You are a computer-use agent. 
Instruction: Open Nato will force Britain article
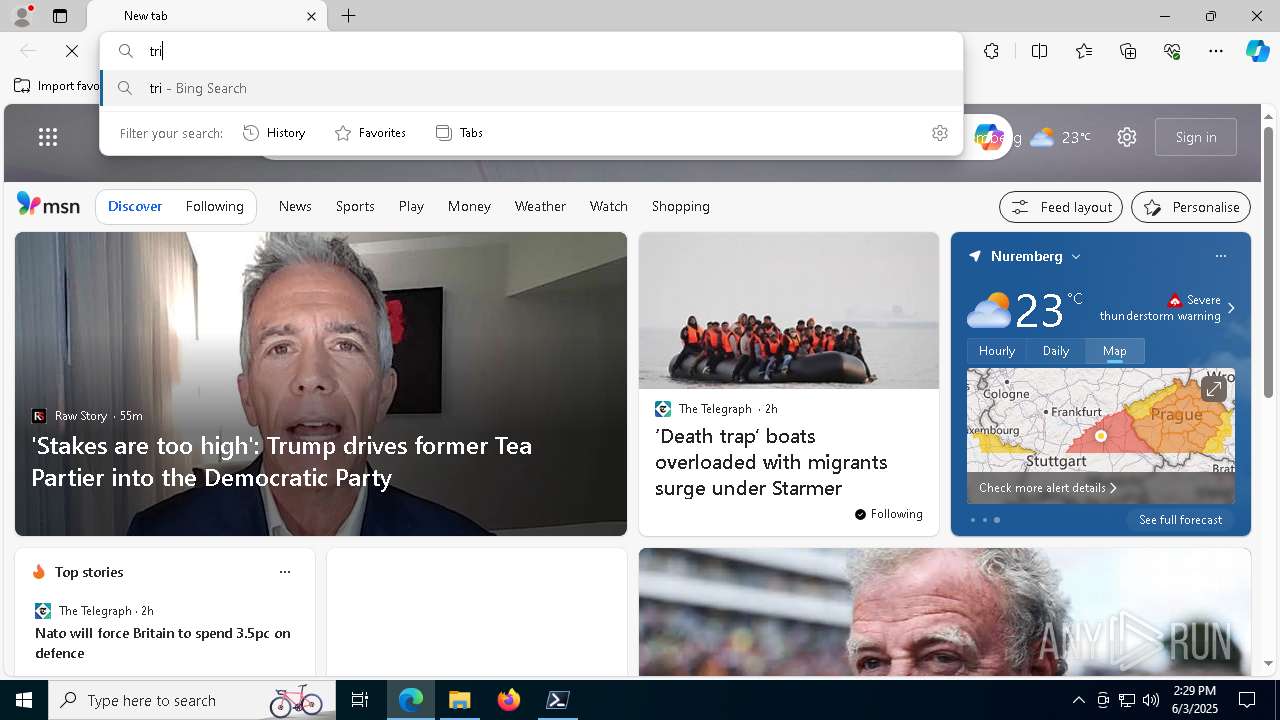tap(163, 643)
